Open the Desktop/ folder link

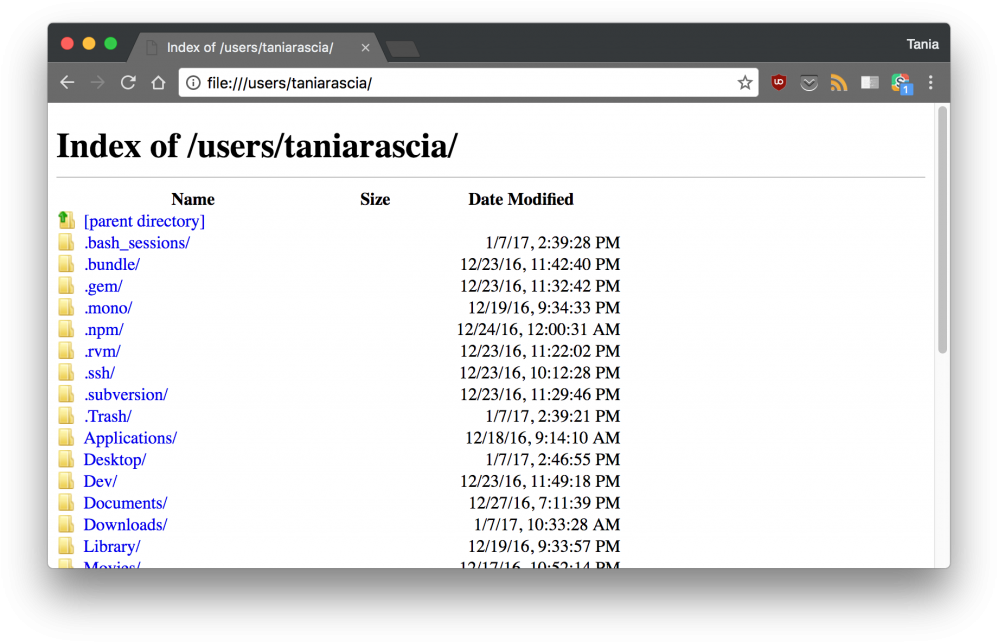click(114, 459)
